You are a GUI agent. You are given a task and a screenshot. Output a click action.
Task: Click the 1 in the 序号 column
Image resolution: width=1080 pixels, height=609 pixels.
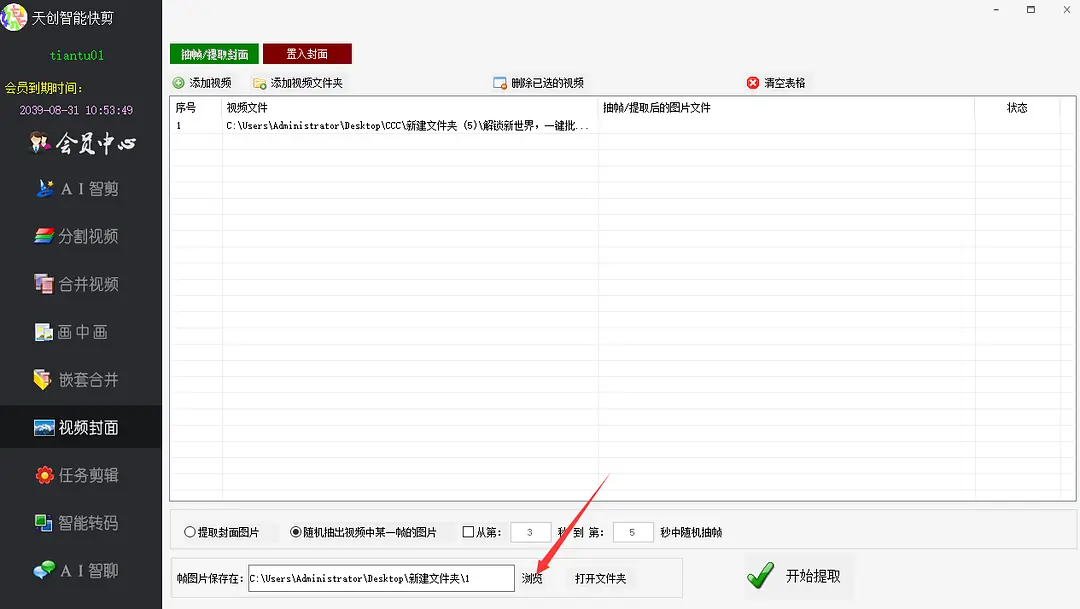coord(178,125)
